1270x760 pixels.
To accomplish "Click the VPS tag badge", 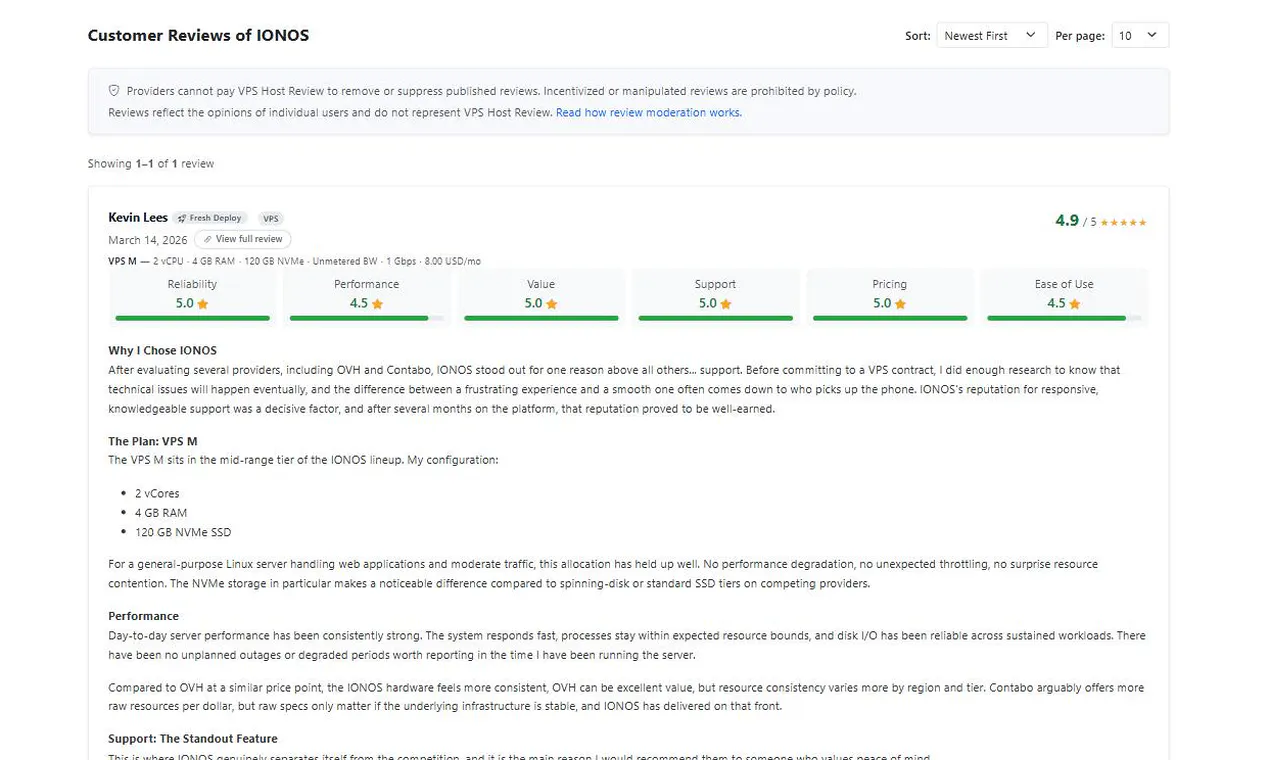I will click(x=271, y=218).
